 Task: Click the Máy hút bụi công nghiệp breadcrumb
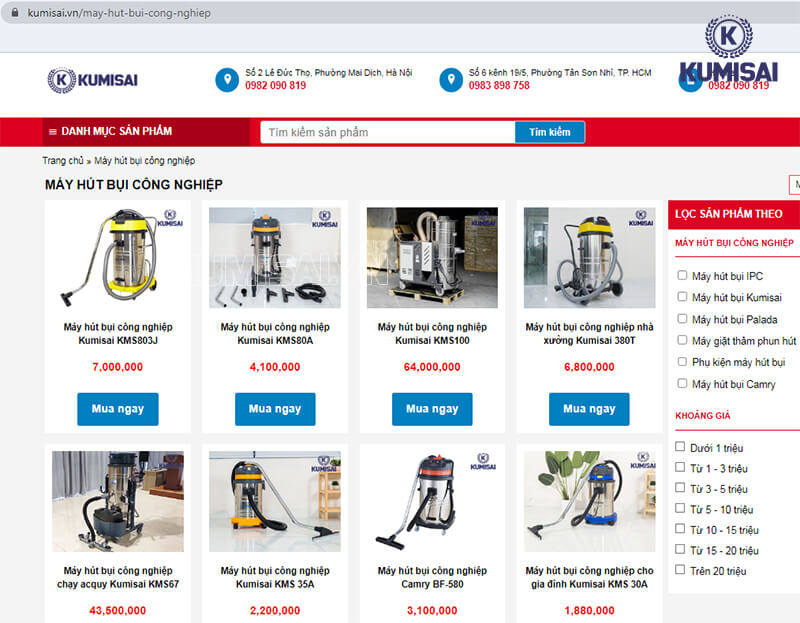coord(144,161)
